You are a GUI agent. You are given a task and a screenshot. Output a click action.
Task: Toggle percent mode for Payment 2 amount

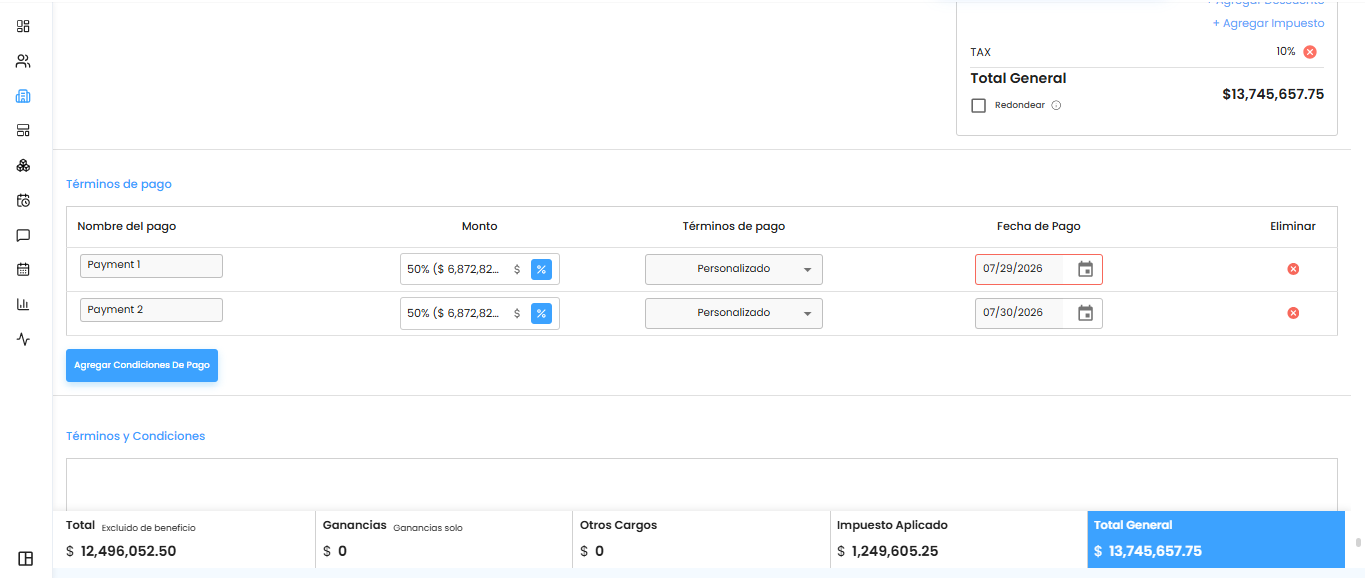point(541,313)
